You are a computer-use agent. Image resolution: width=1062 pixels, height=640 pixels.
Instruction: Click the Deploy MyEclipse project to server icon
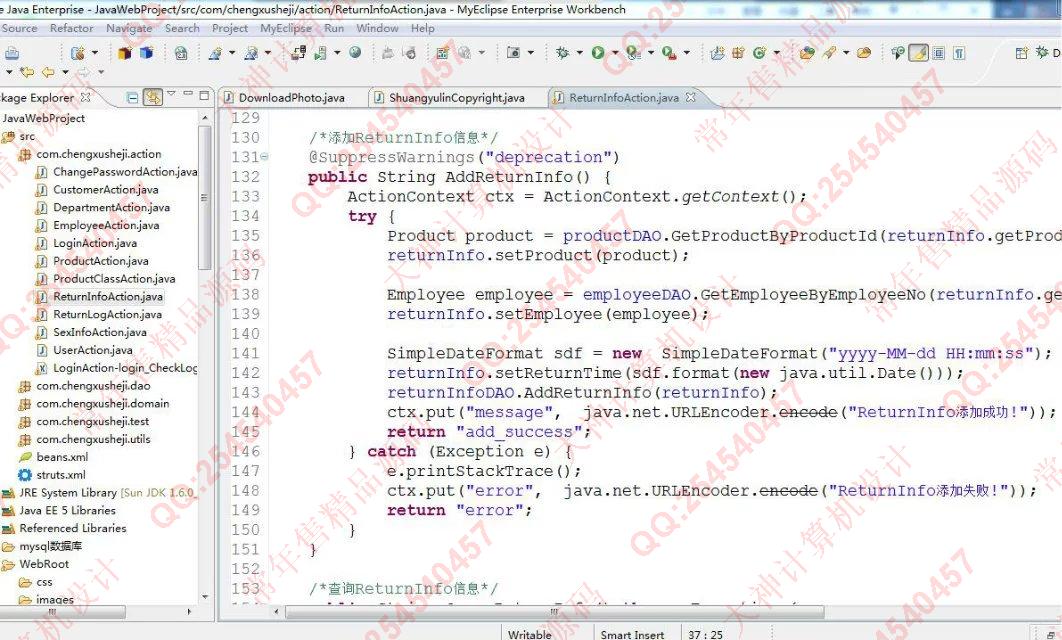click(x=299, y=53)
